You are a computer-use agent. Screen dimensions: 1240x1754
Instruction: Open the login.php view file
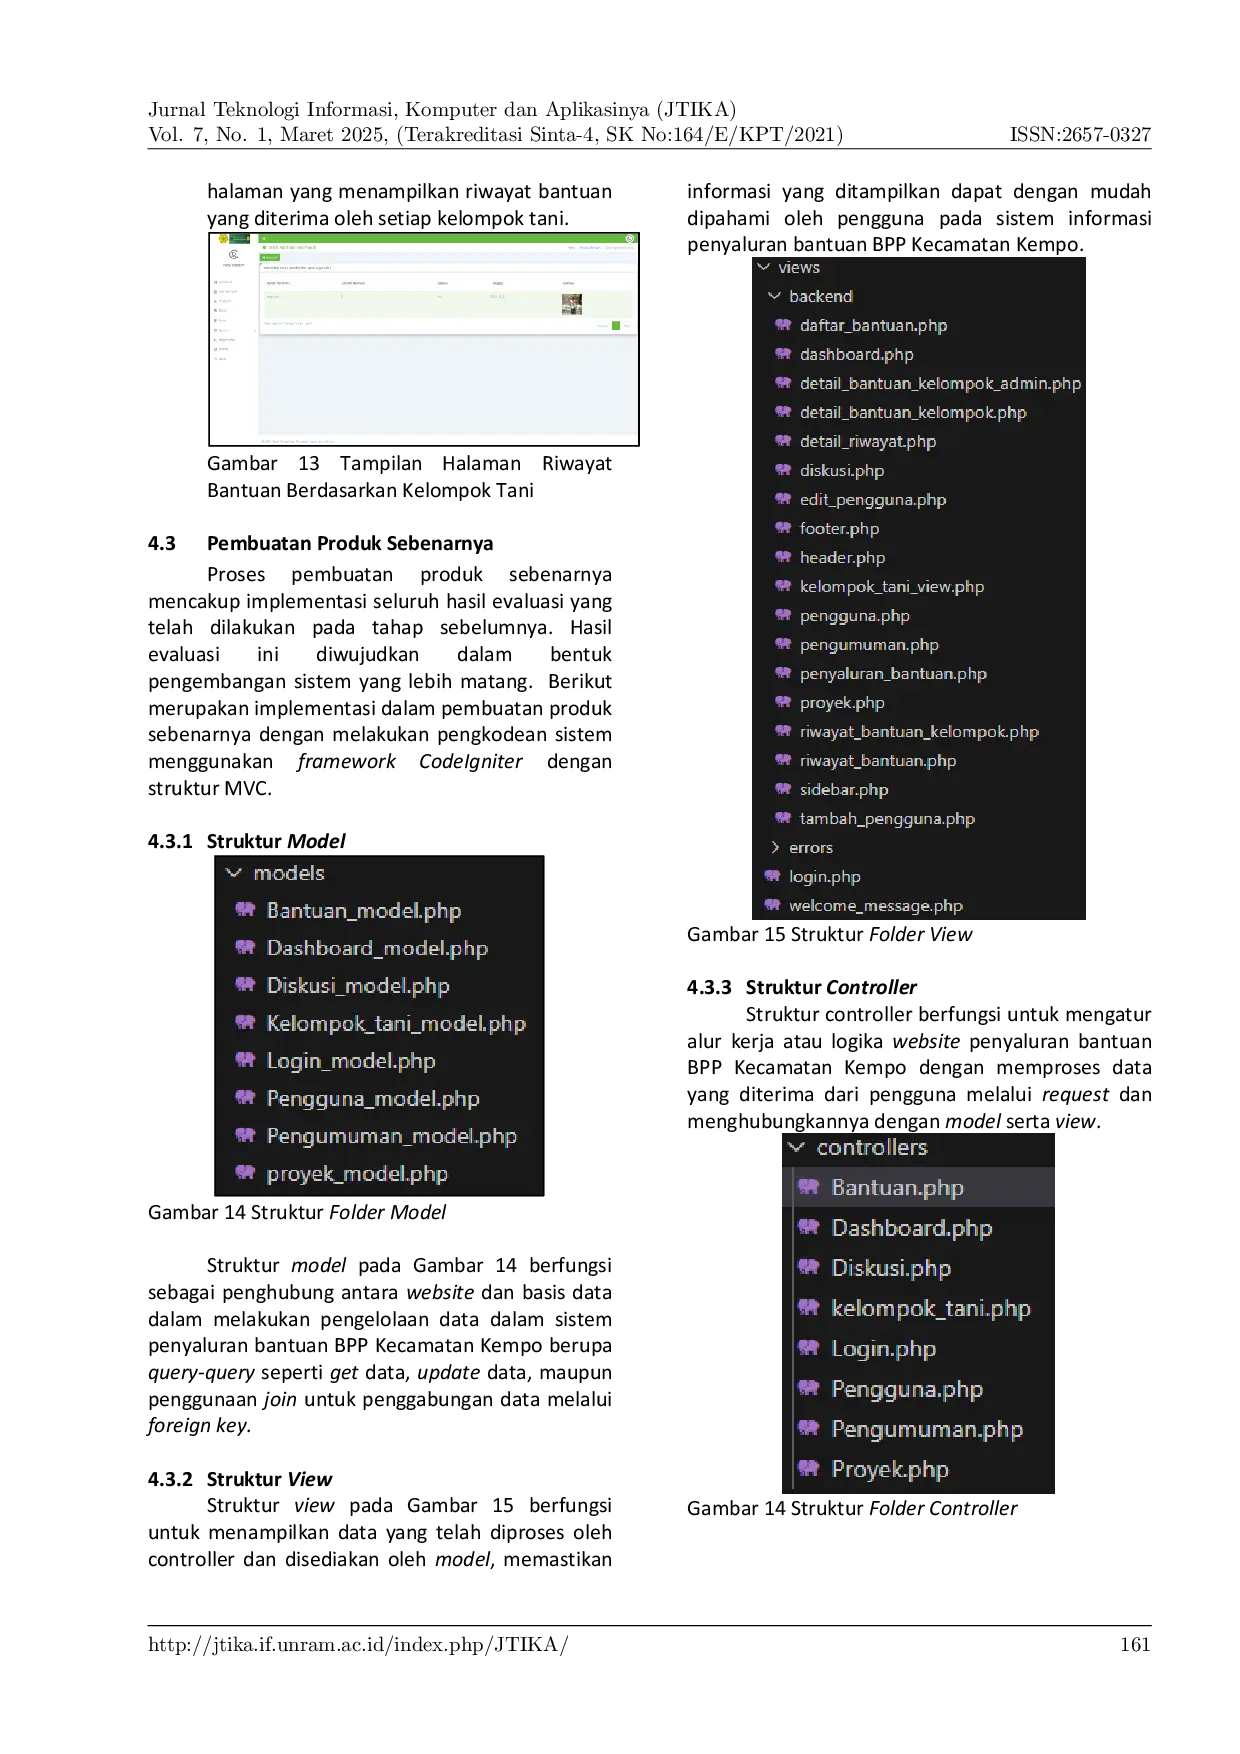coord(824,876)
